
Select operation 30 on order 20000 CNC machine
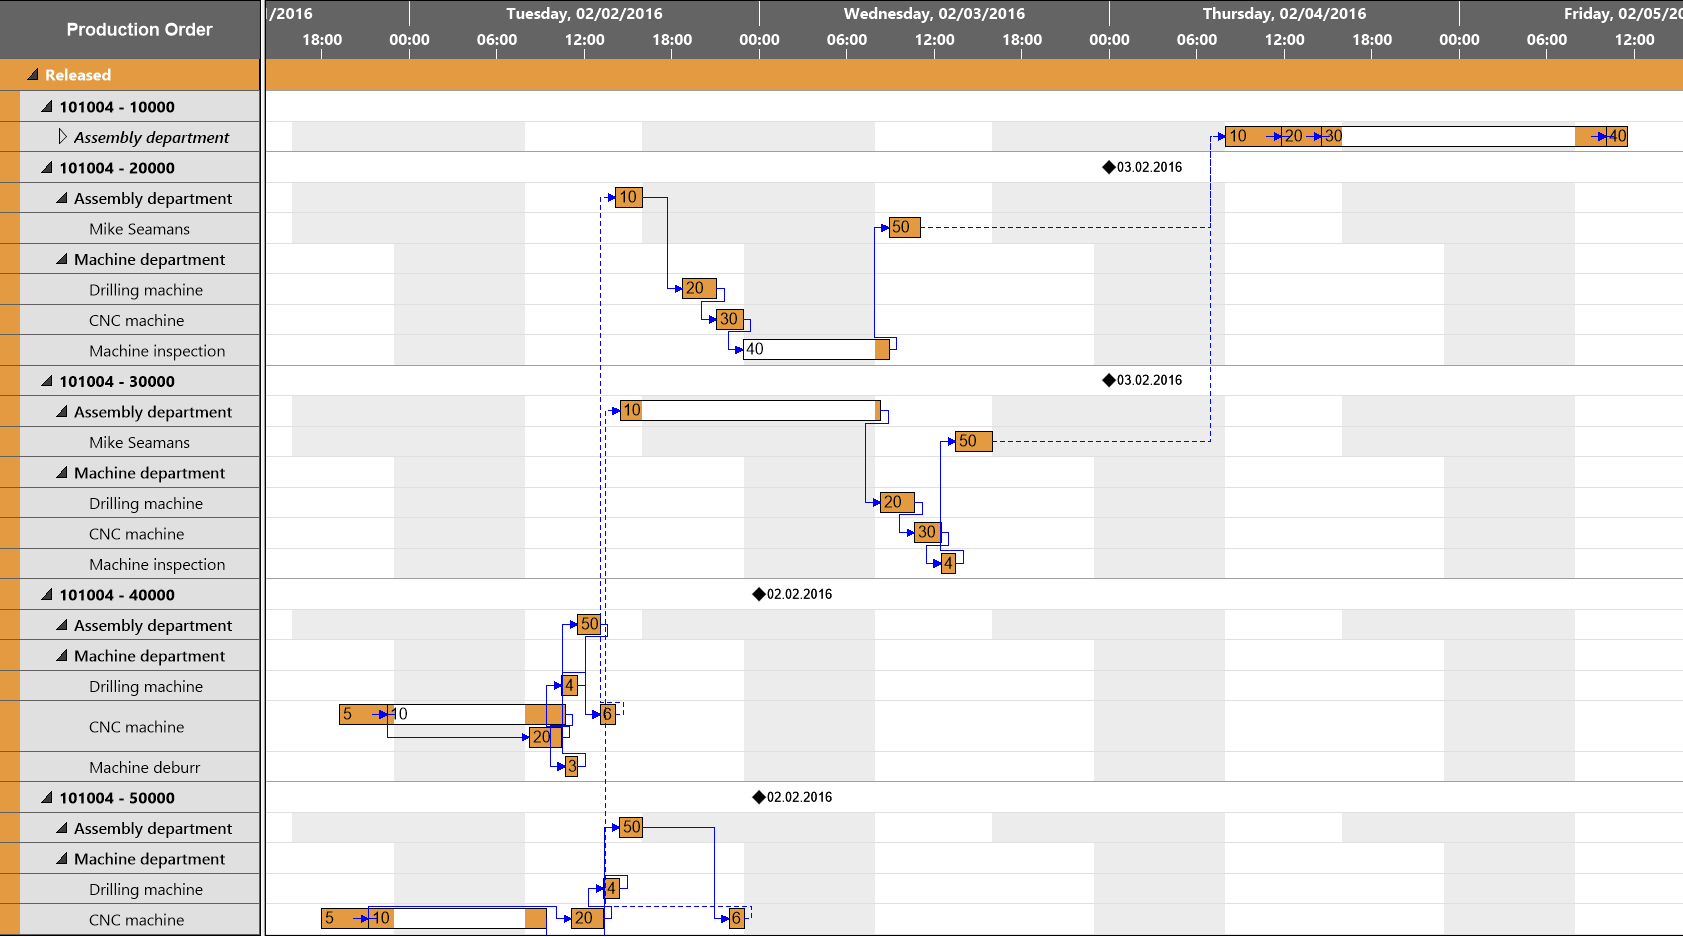tap(730, 319)
